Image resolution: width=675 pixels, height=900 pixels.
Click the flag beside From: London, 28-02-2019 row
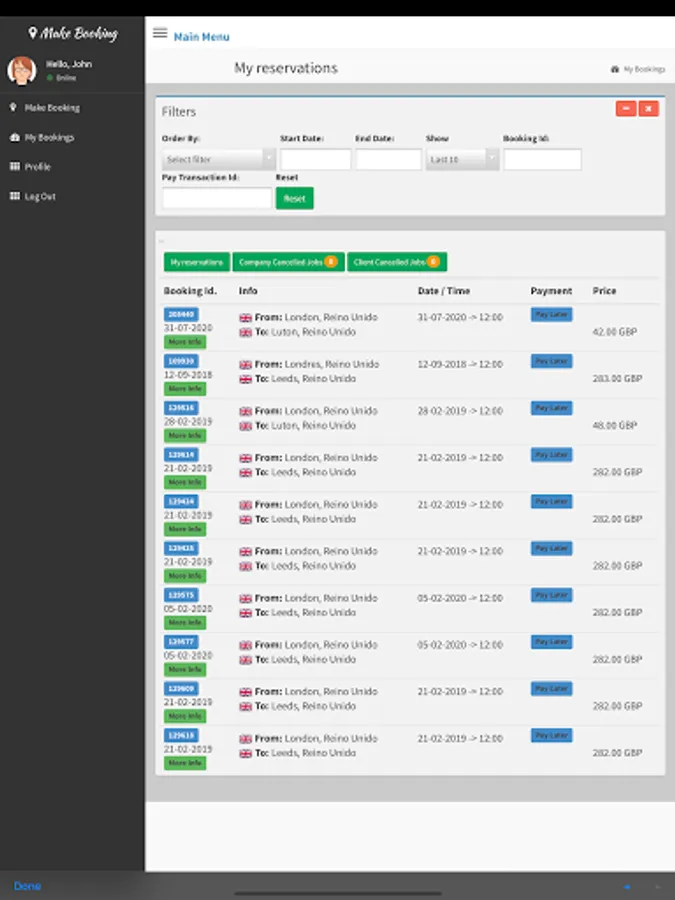coord(246,411)
